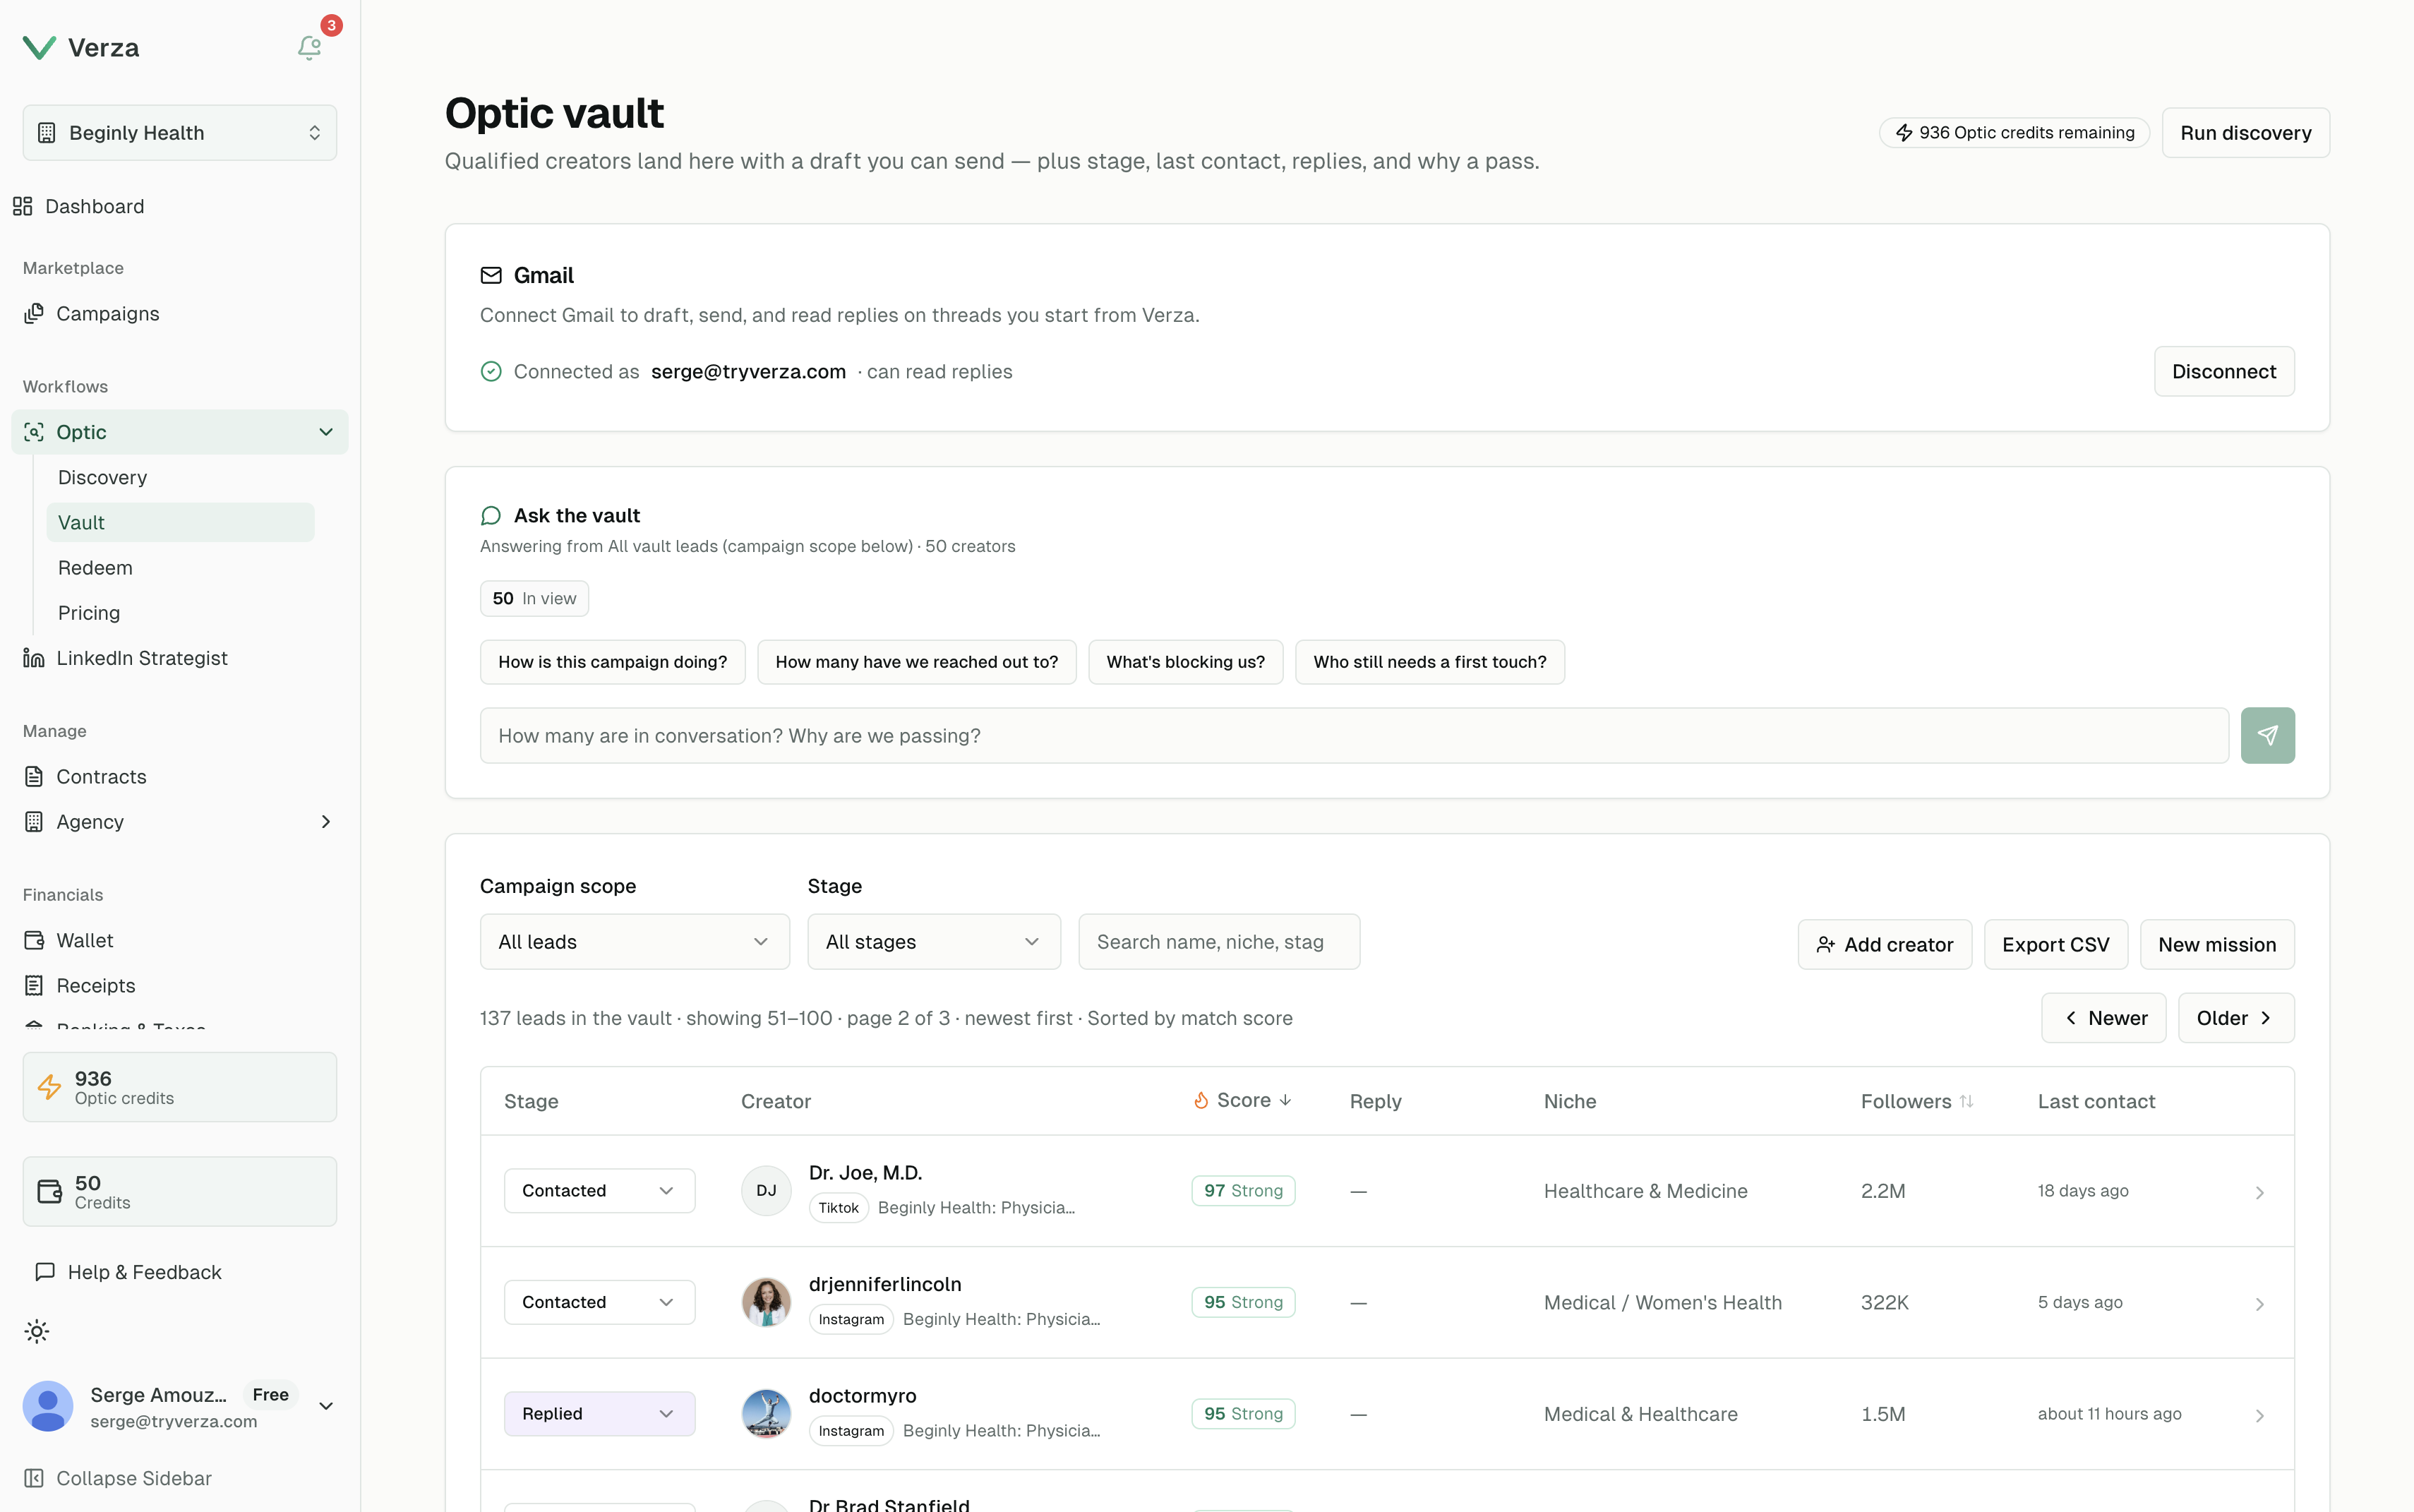Viewport: 2414px width, 1512px height.
Task: Collapse the sidebar
Action: coord(118,1478)
